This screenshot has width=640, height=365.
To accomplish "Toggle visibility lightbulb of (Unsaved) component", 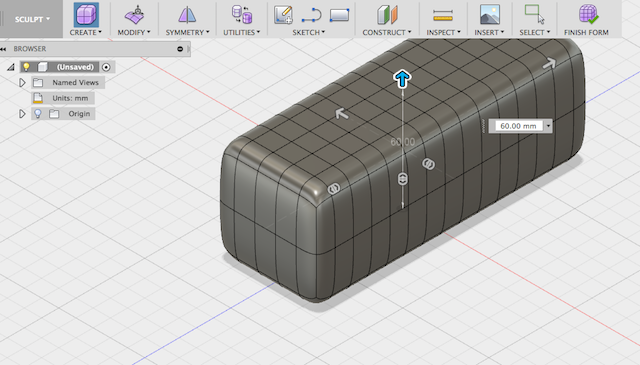I will 26,67.
